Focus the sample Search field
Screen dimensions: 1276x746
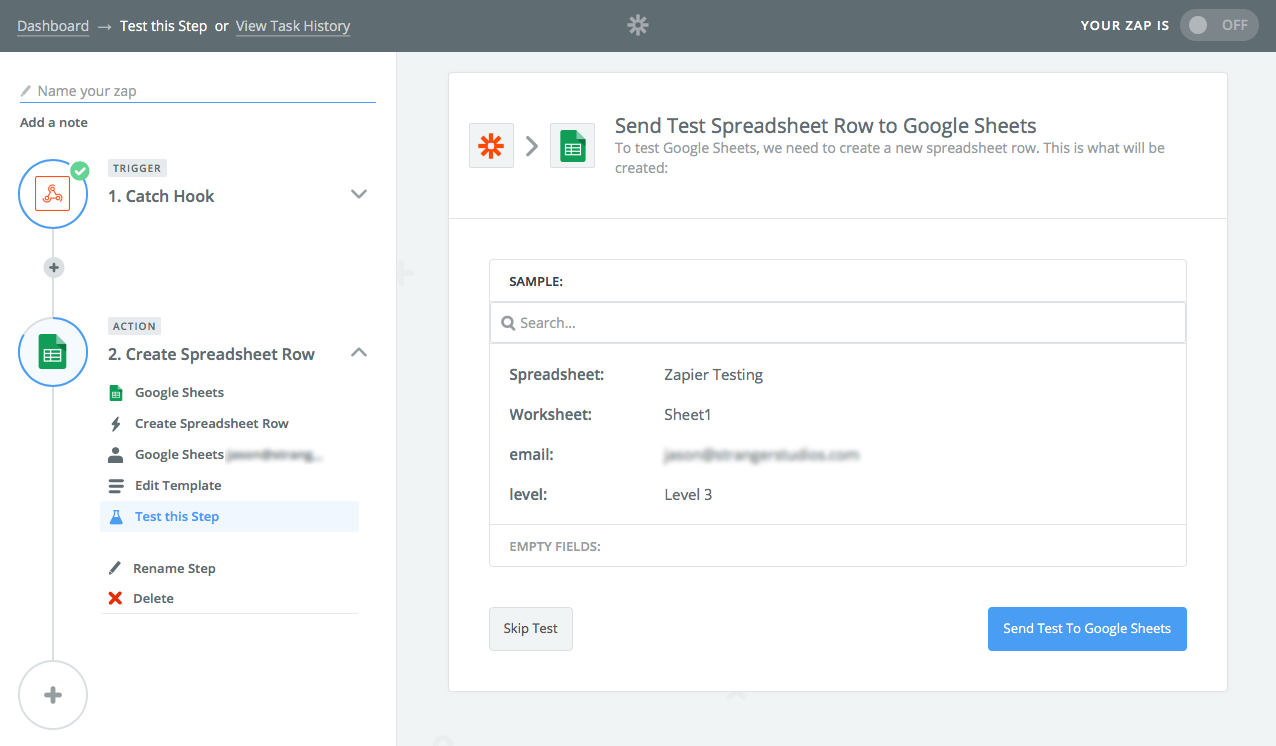coord(838,323)
